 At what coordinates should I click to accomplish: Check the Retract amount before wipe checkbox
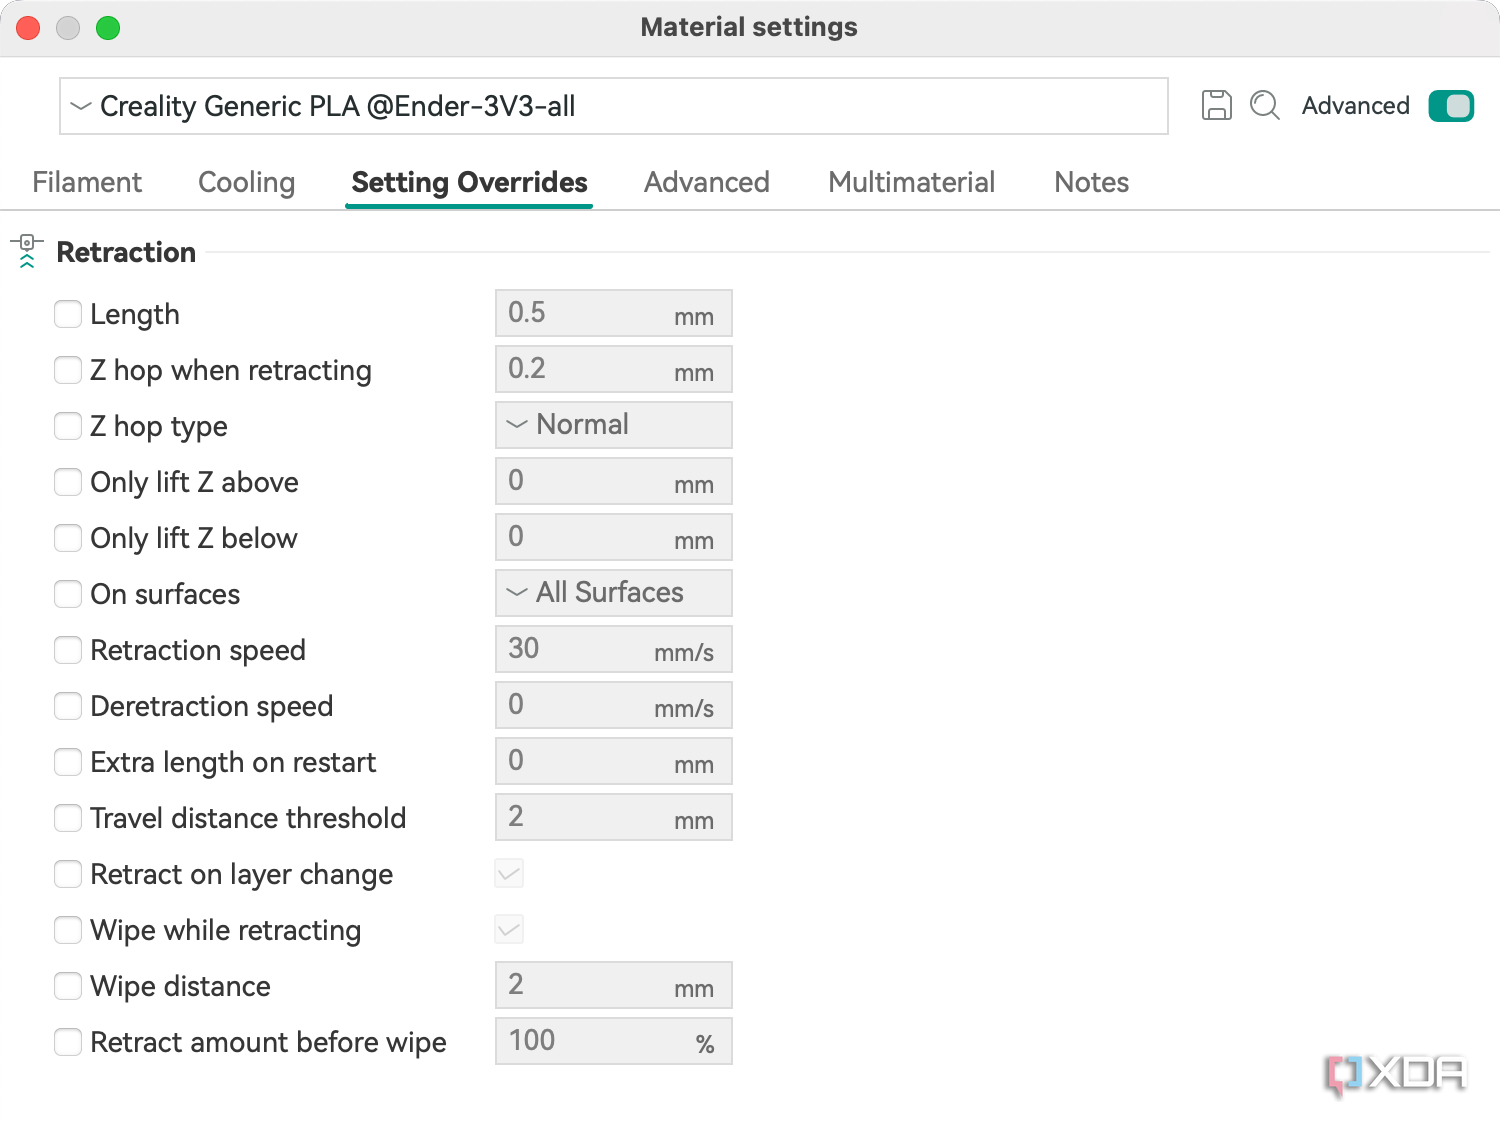[x=68, y=1042]
